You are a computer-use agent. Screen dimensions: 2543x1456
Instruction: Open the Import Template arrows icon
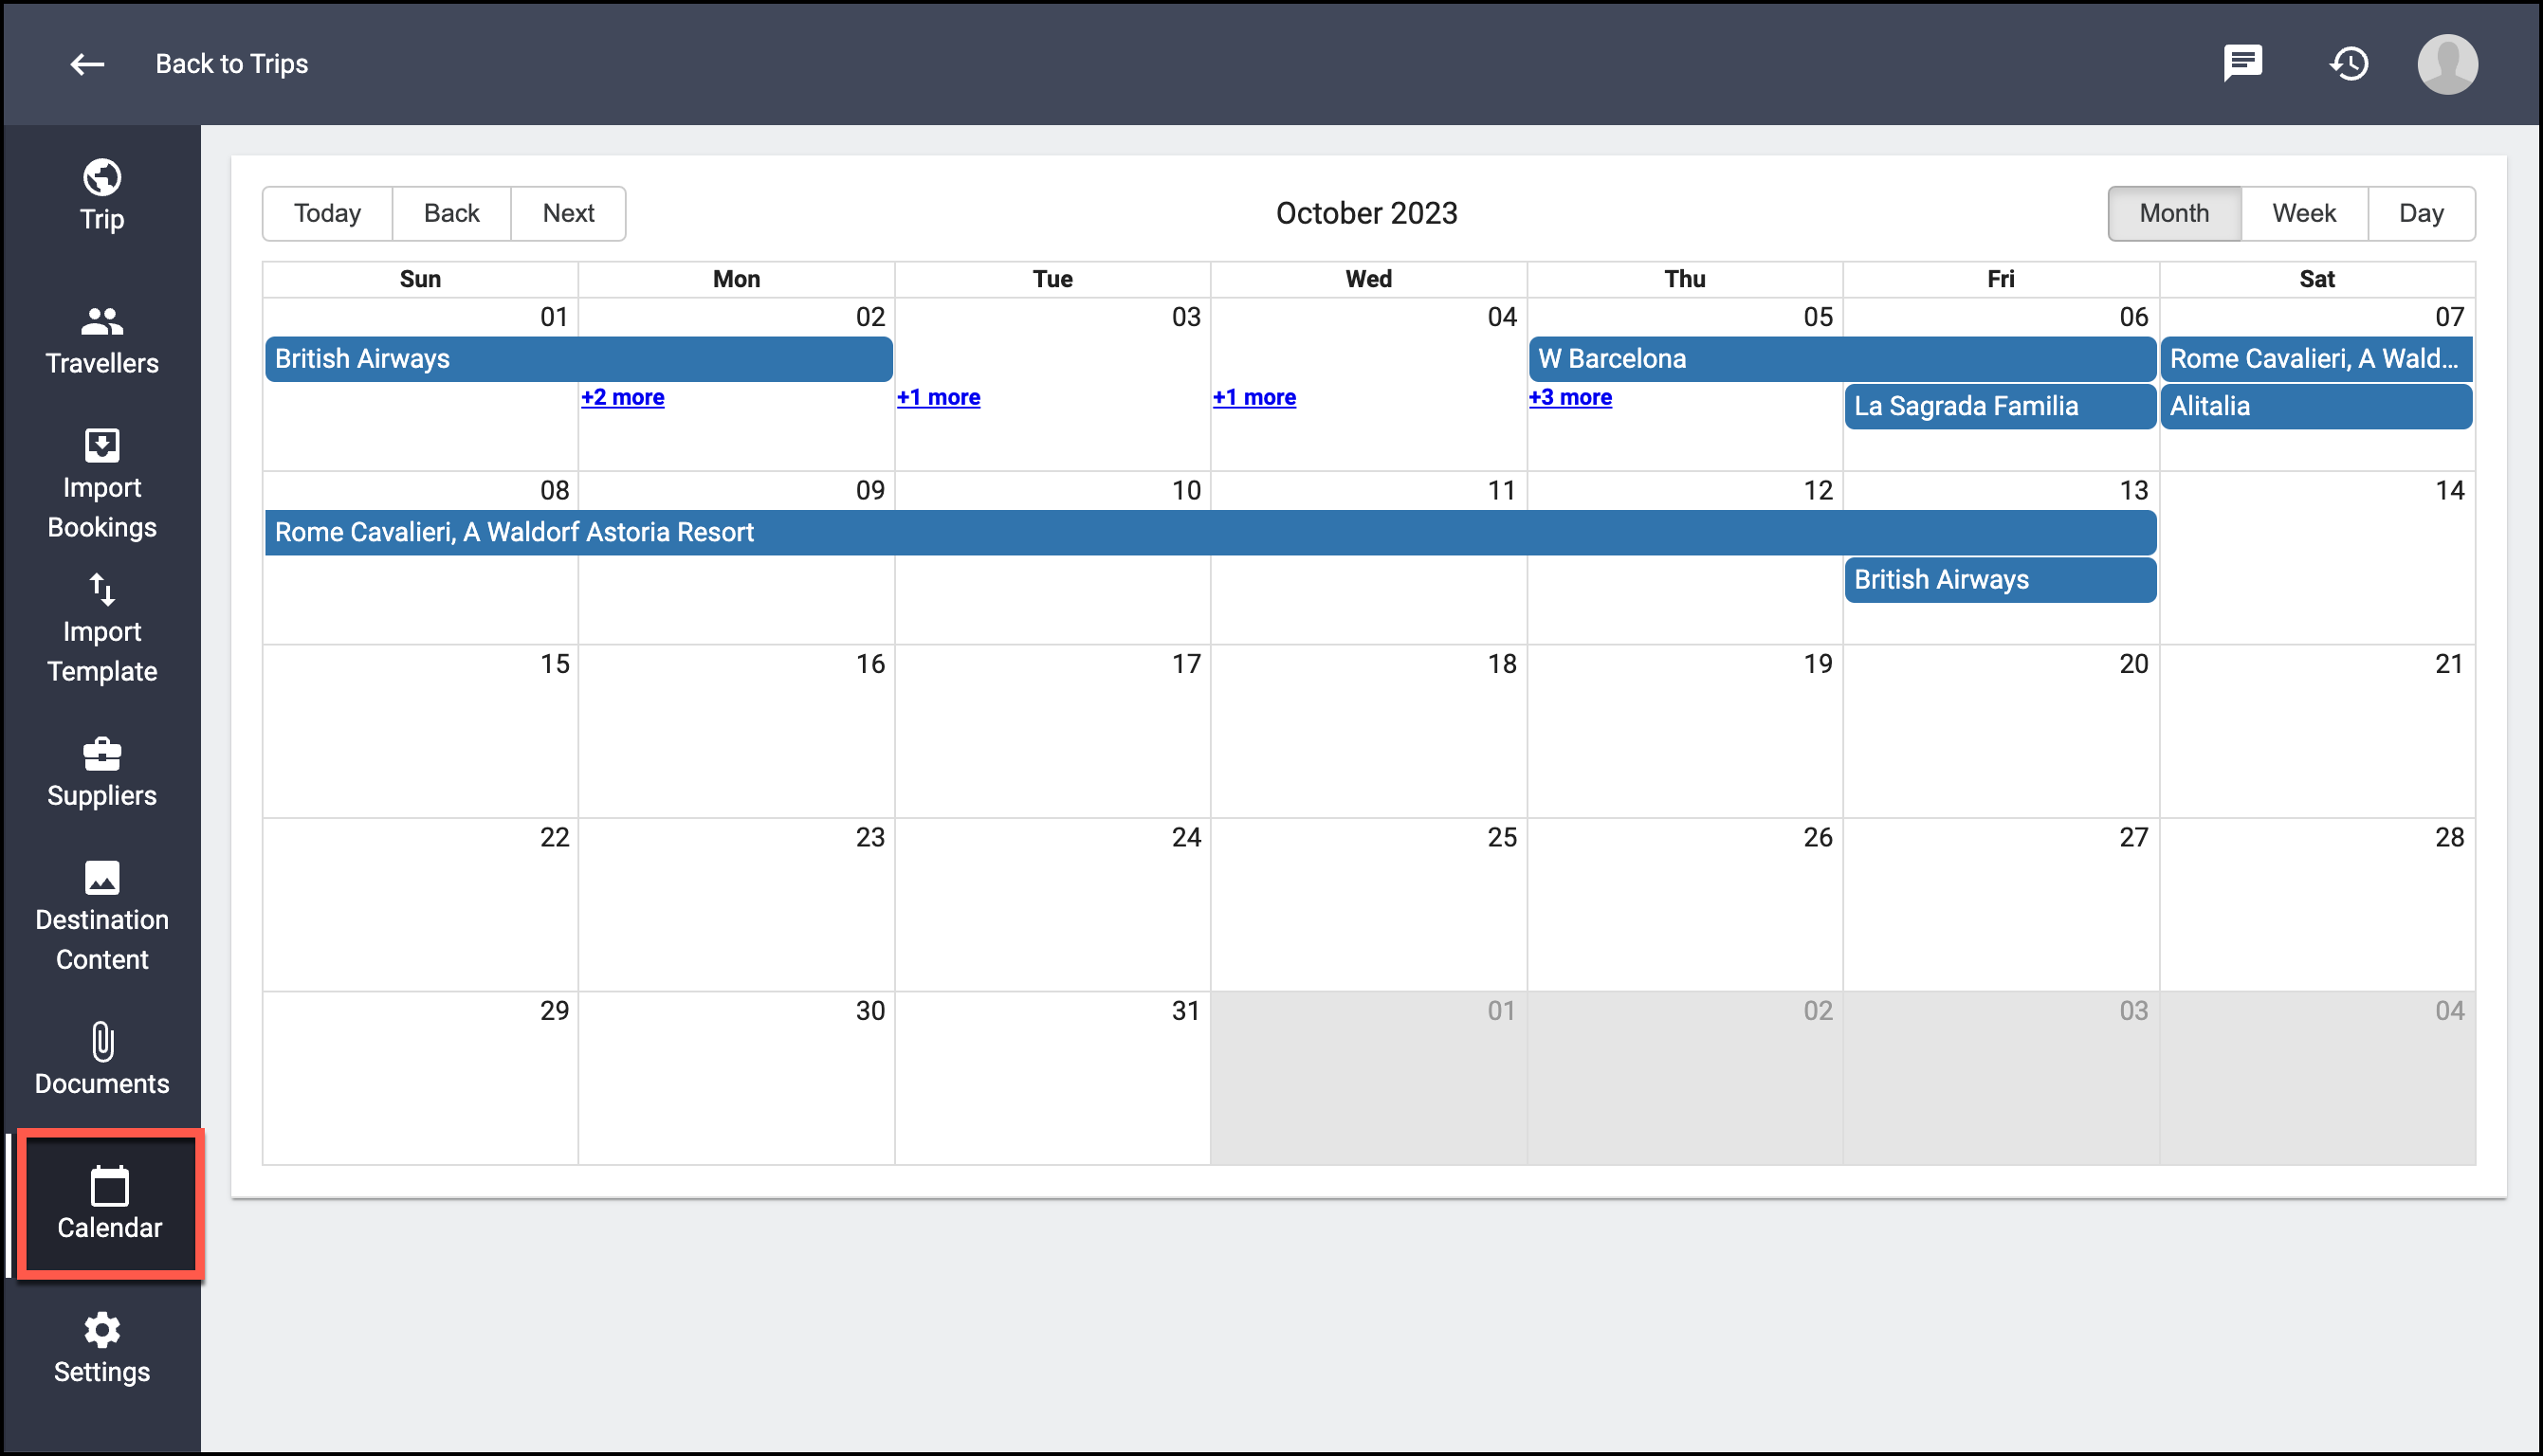102,590
